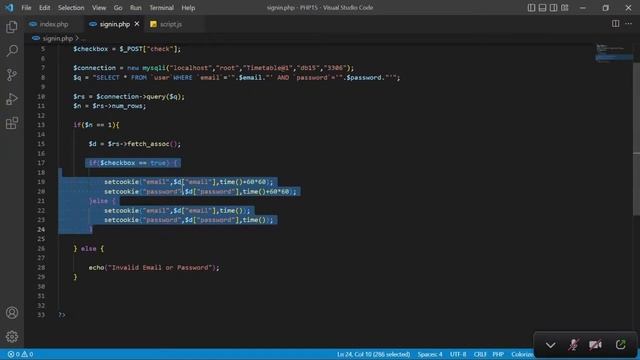Click the vertical editor scrollbar
This screenshot has width=640, height=360.
tap(636, 139)
